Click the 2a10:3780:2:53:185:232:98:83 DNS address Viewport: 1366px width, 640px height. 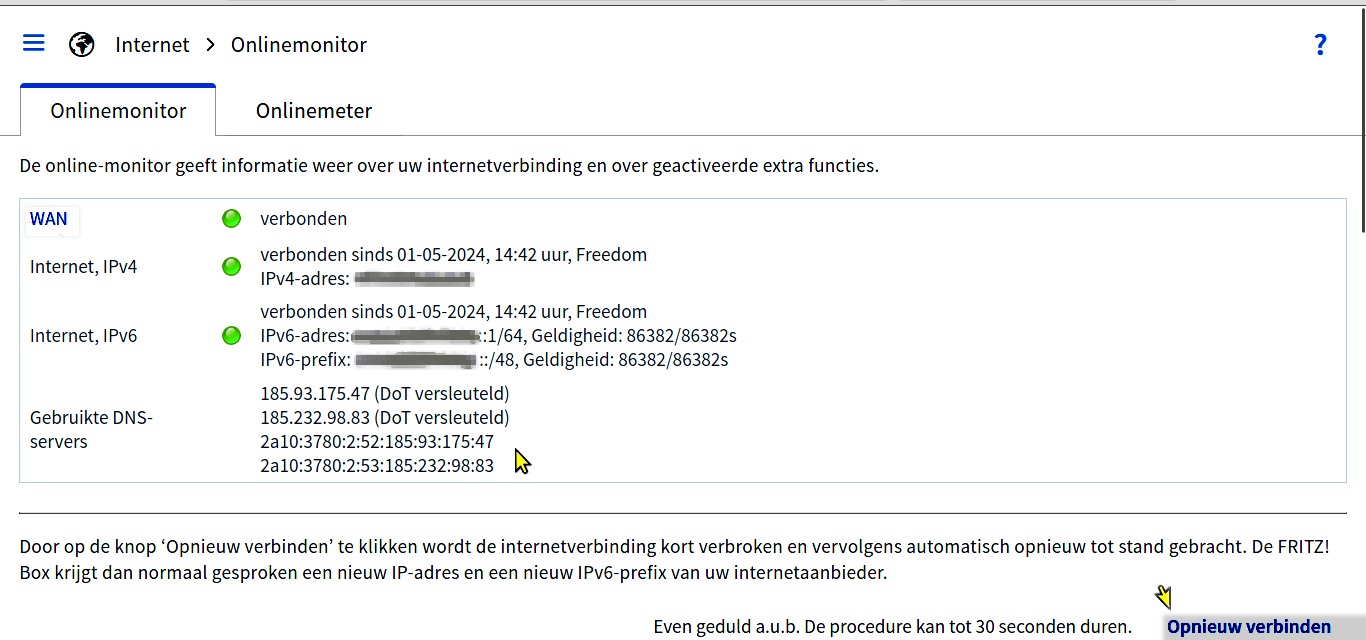click(377, 465)
